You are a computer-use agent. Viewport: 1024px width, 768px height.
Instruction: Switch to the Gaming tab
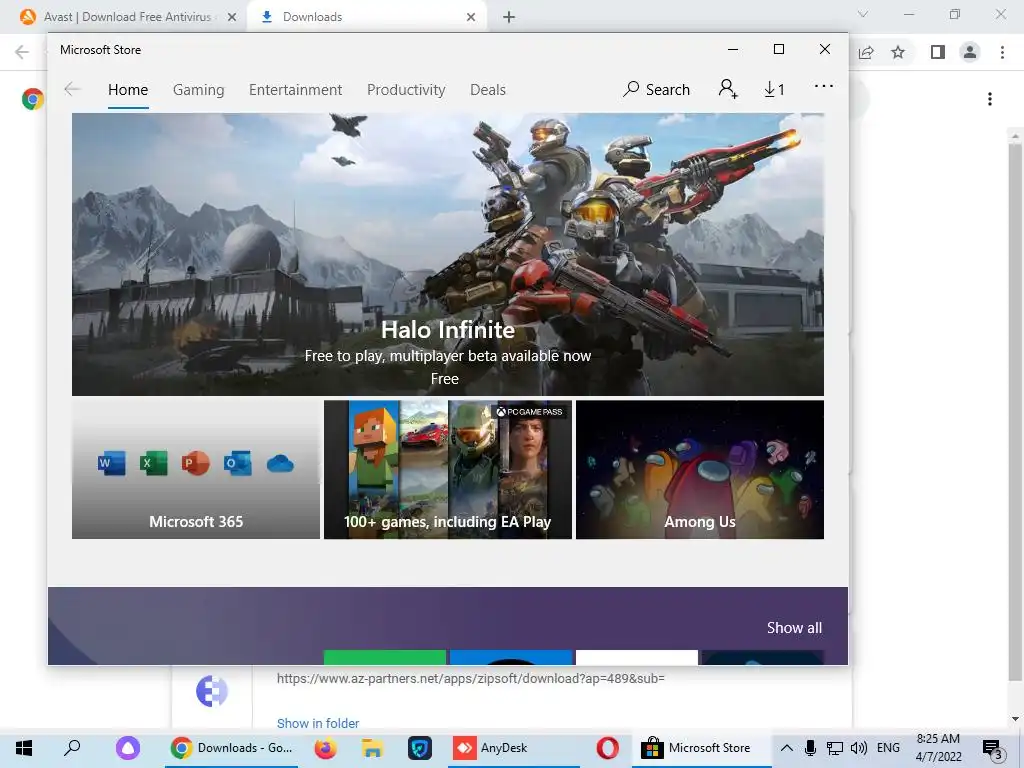(199, 90)
